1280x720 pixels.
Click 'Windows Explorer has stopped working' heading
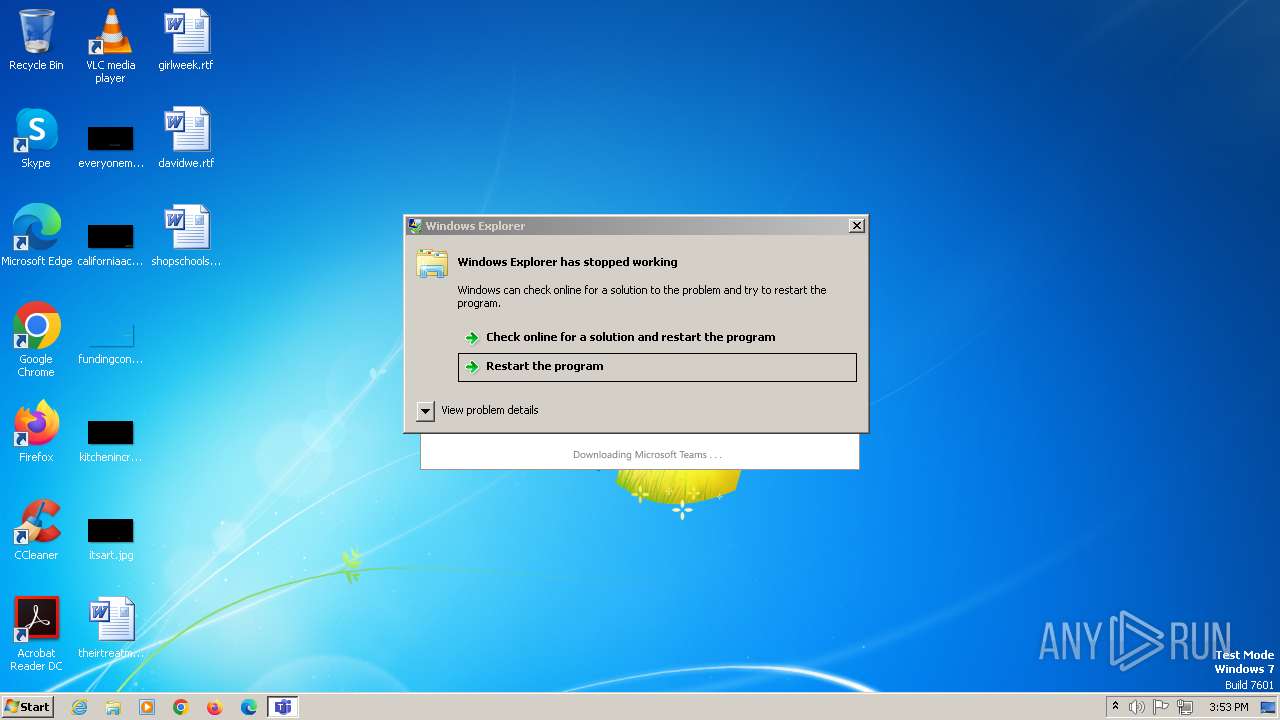click(x=567, y=262)
